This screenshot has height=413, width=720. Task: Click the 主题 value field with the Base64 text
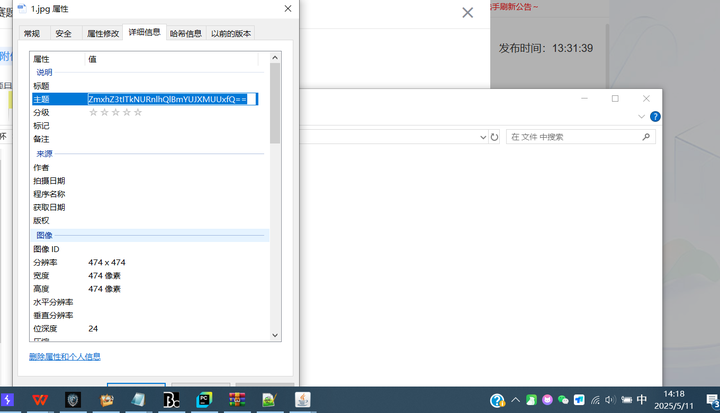click(x=173, y=99)
